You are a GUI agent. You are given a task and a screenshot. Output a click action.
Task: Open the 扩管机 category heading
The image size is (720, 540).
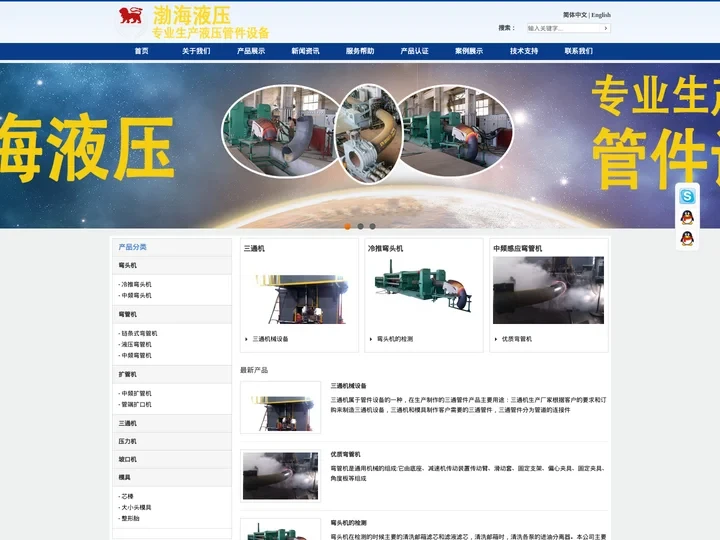tap(128, 374)
